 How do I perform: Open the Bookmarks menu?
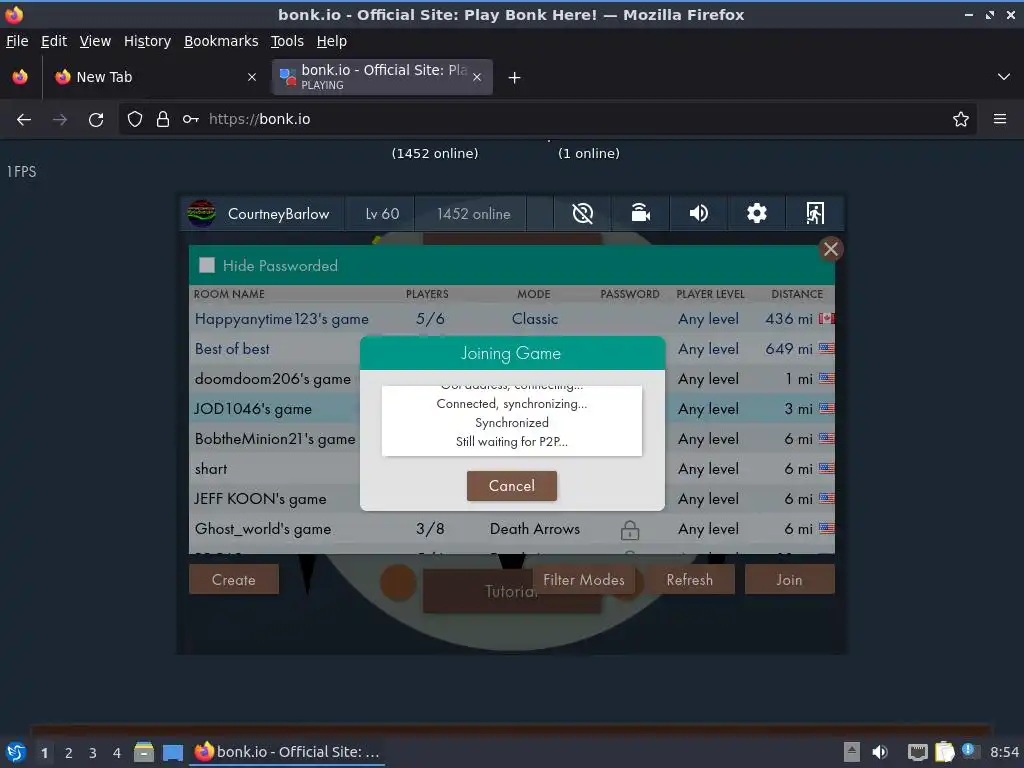[221, 41]
